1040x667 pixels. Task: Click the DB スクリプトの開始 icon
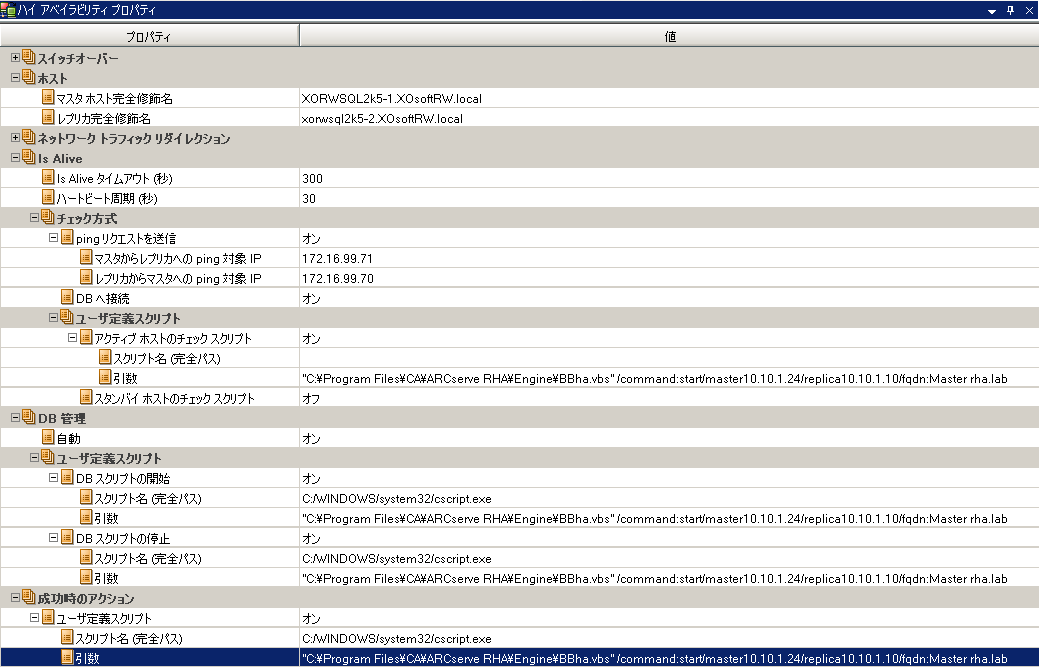click(67, 477)
